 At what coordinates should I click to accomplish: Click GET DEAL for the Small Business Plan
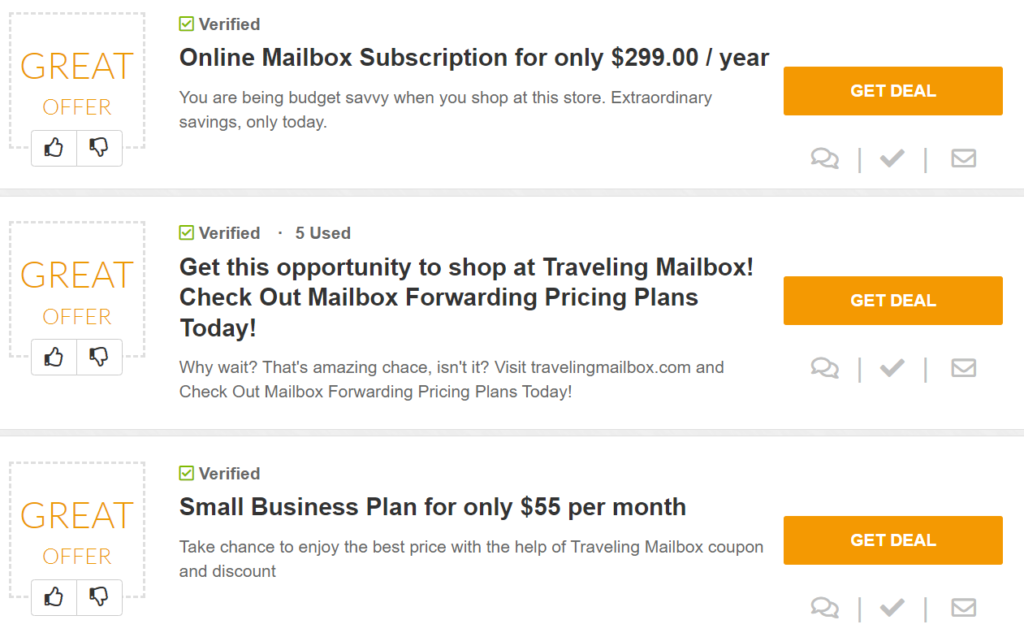tap(892, 540)
